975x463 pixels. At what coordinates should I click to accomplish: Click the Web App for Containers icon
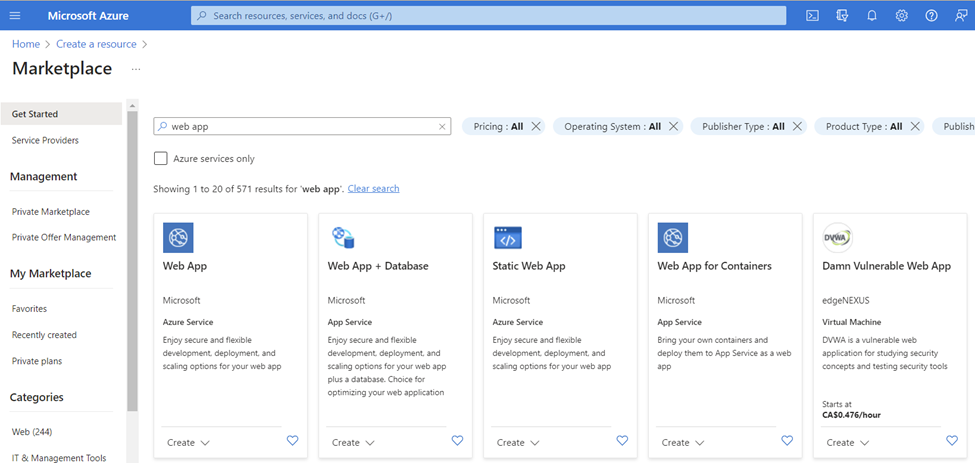[x=673, y=237]
